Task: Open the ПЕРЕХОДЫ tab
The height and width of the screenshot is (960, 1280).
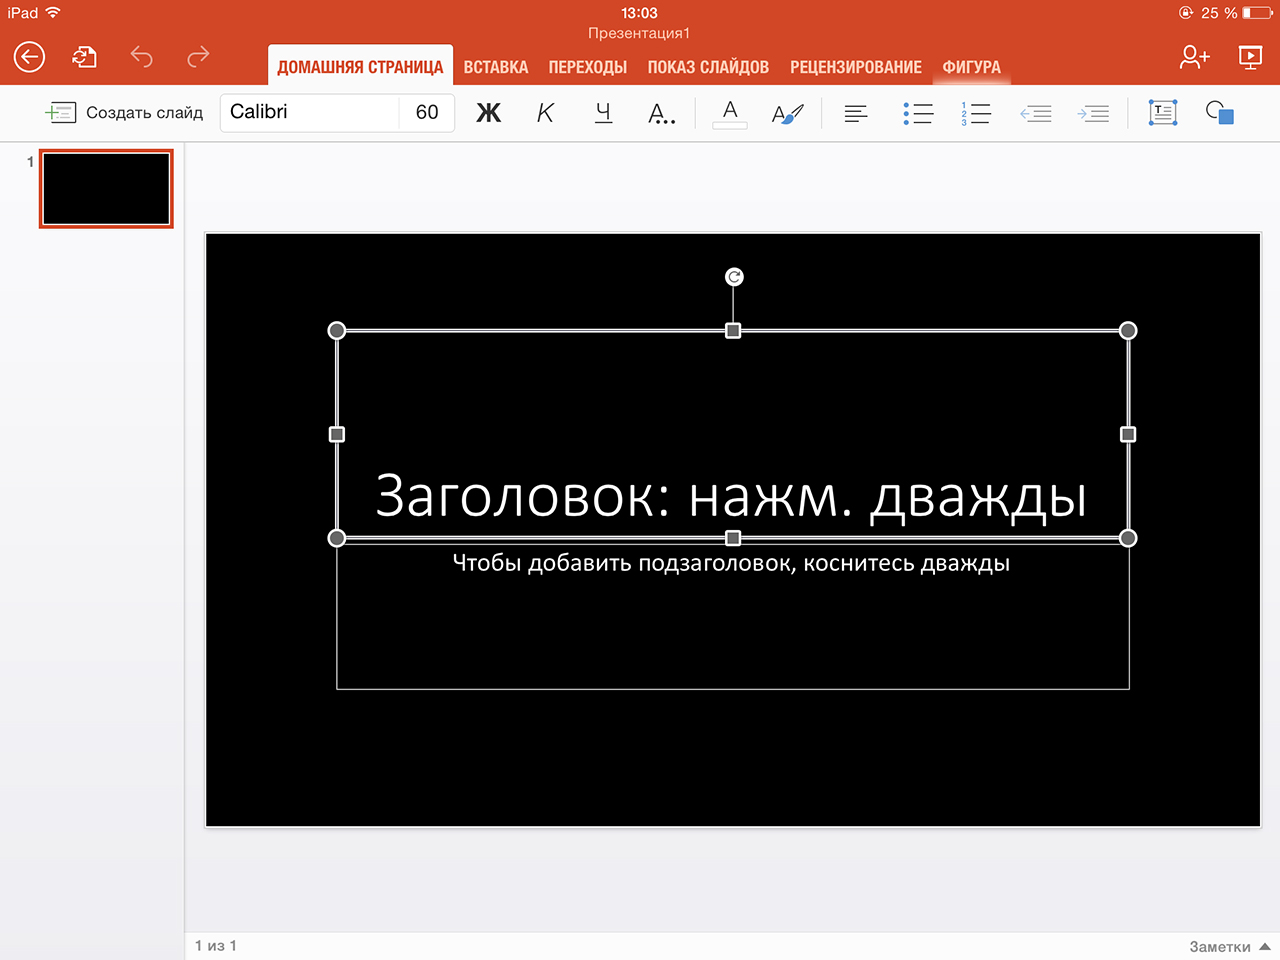Action: 588,67
